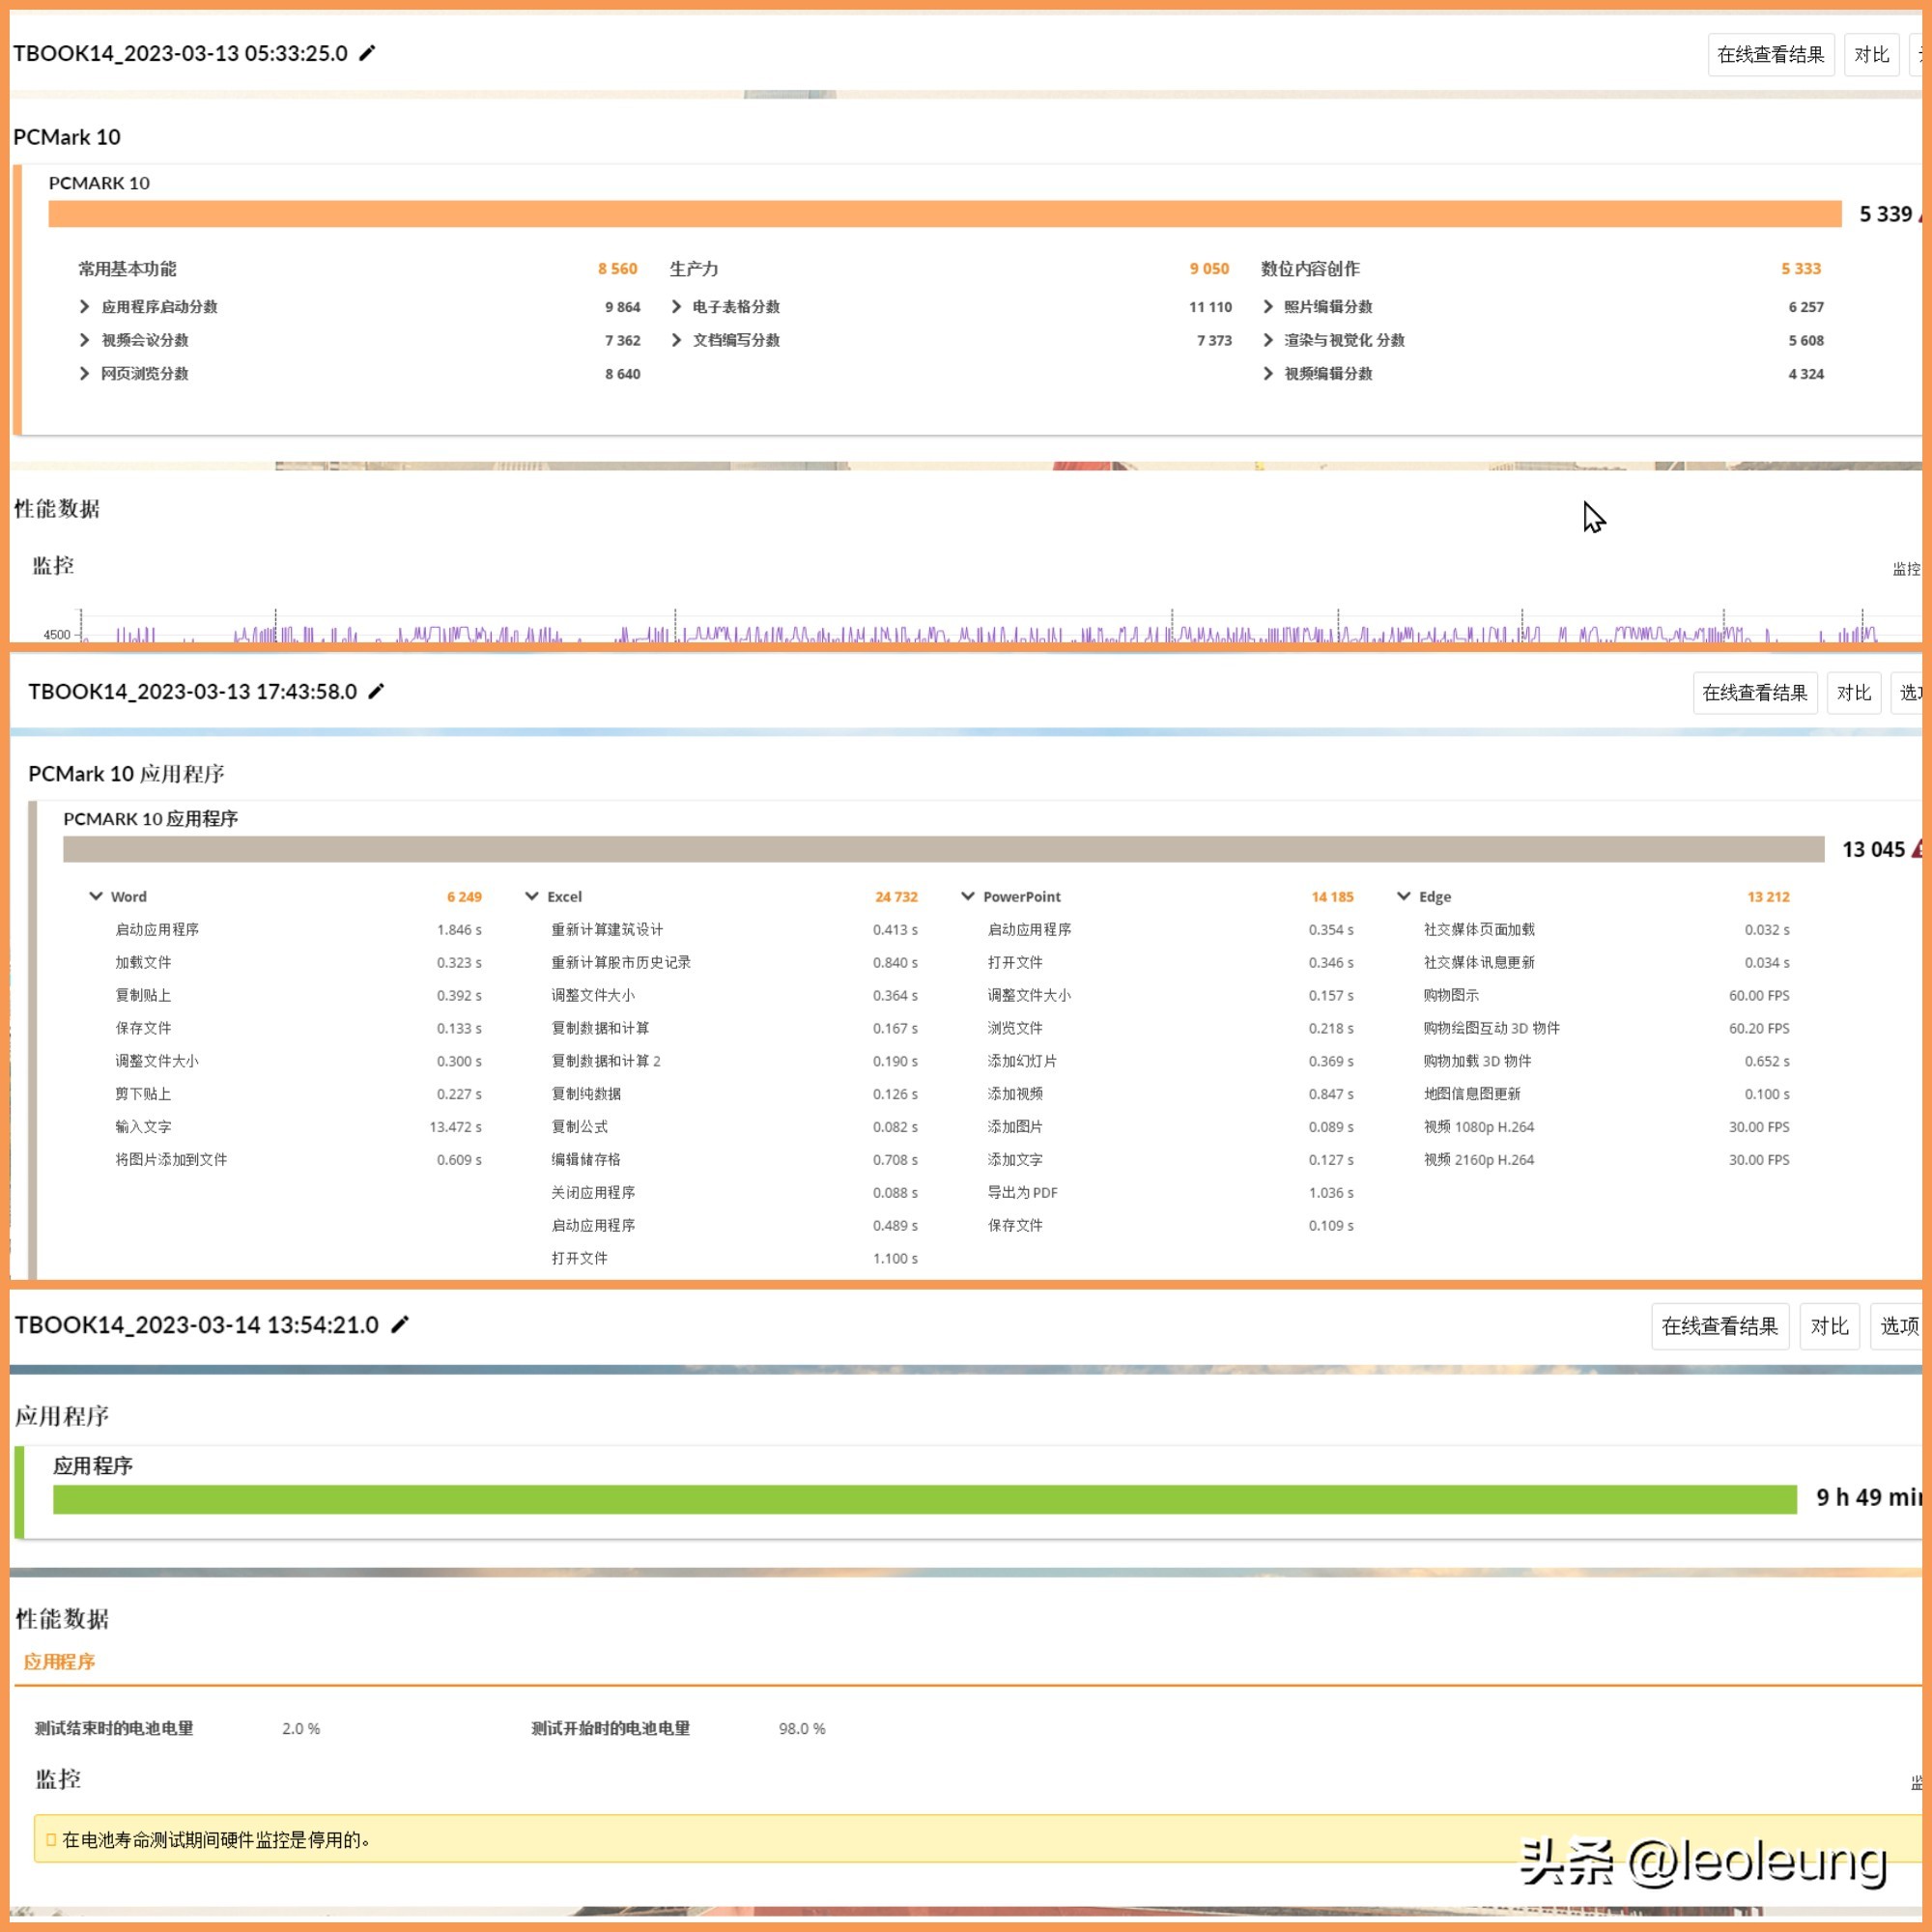Expand 视频会议分数 row
1932x1932 pixels.
click(x=85, y=340)
